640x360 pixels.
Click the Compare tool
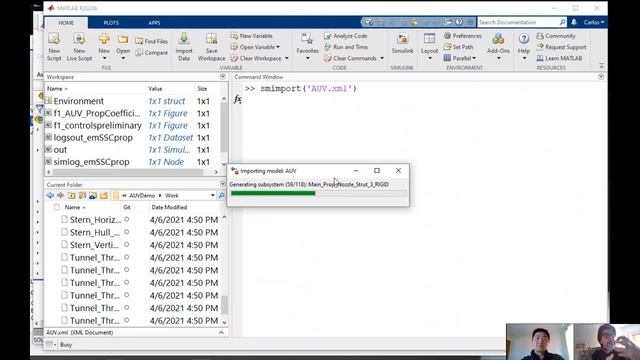click(151, 53)
